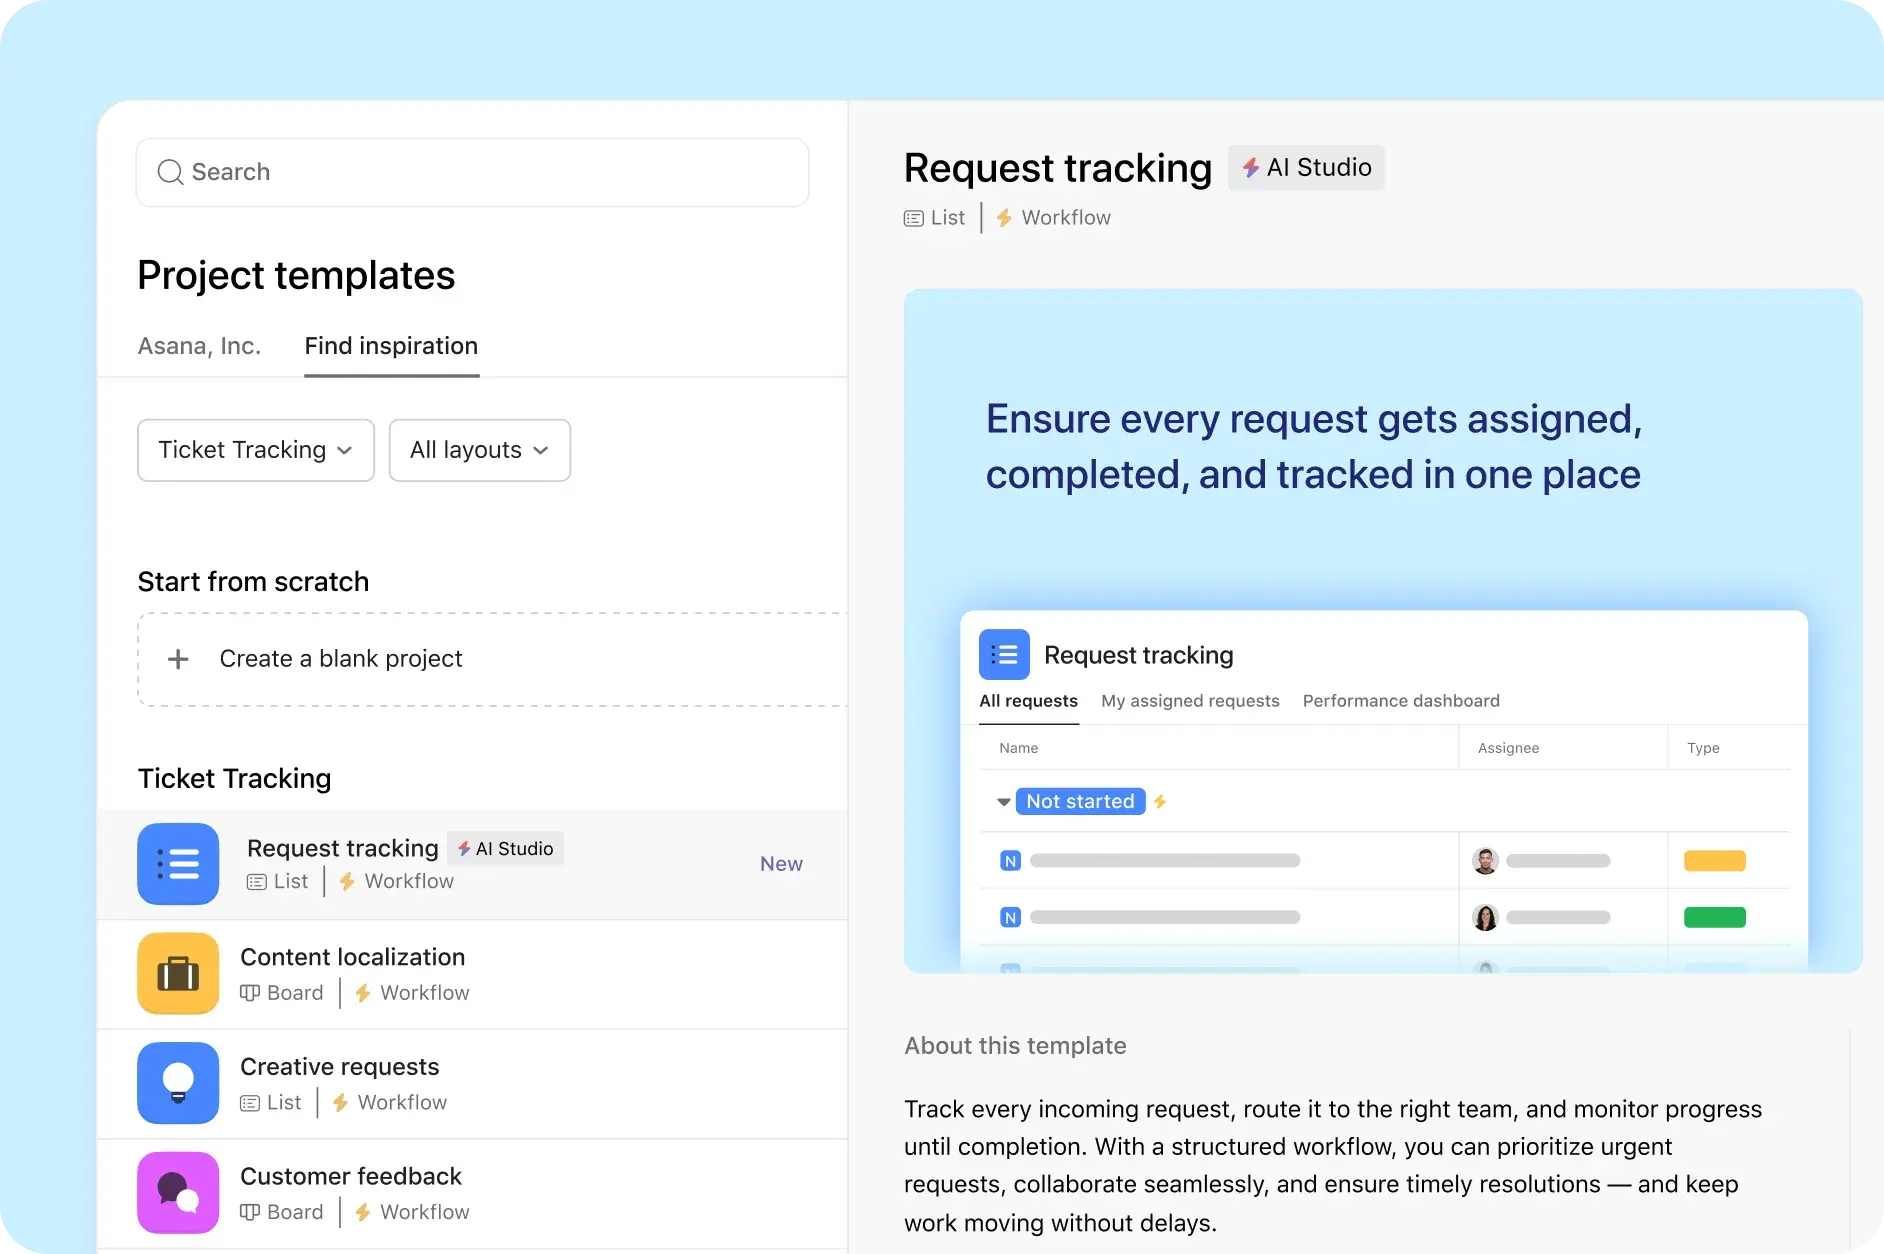This screenshot has height=1254, width=1884.
Task: Click Create a blank project
Action: click(x=341, y=659)
